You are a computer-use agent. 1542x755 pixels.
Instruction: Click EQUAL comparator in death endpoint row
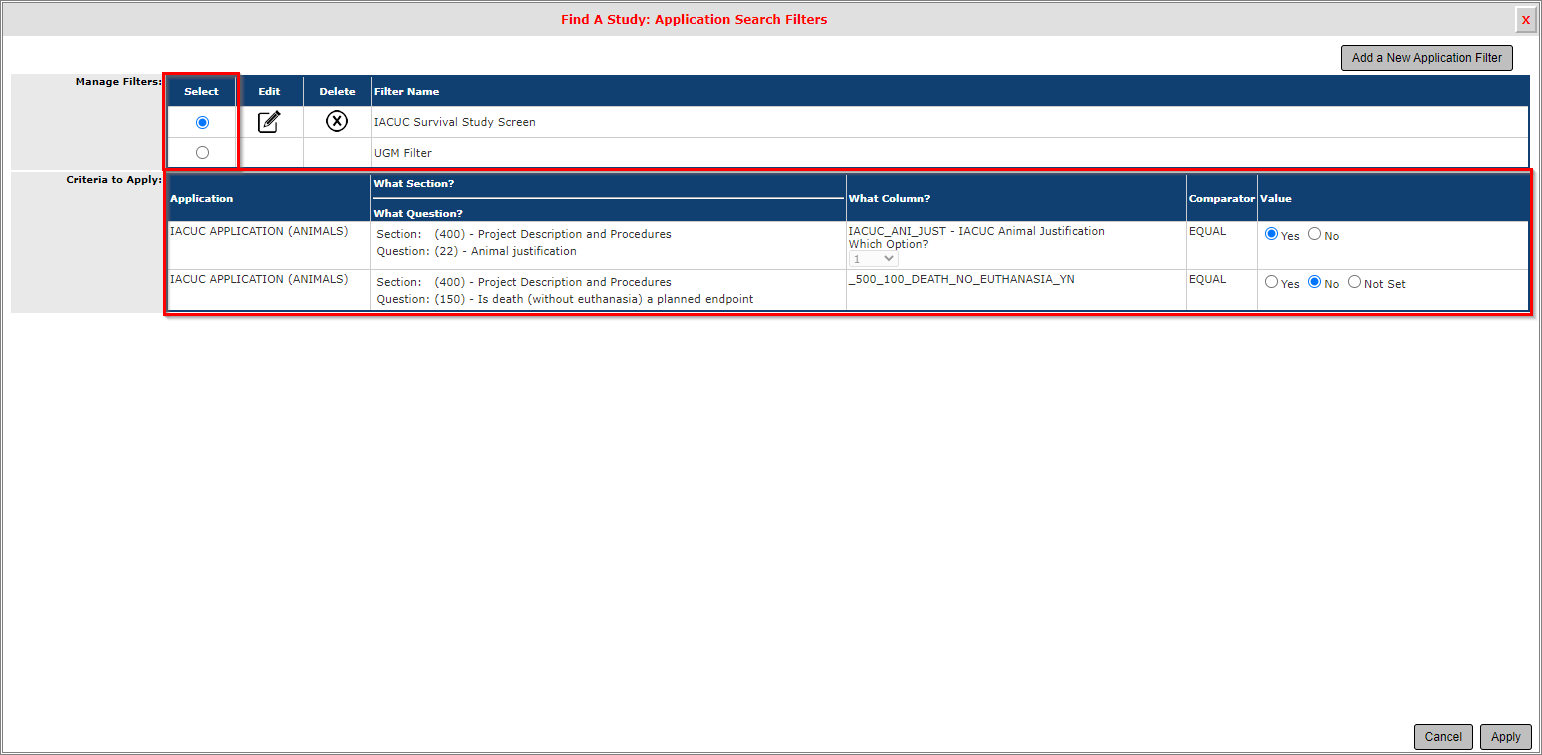point(1207,279)
